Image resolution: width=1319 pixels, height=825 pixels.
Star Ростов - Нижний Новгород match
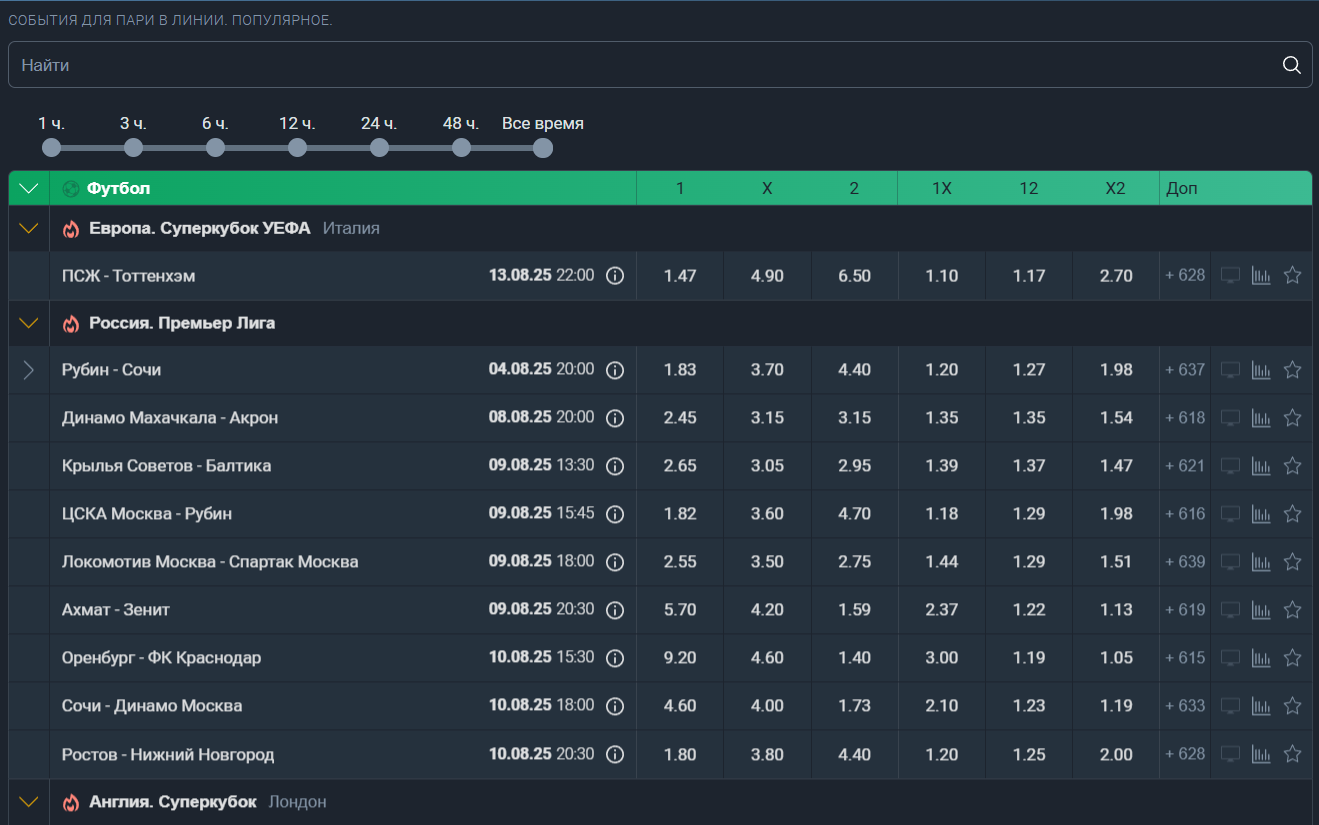(x=1292, y=753)
